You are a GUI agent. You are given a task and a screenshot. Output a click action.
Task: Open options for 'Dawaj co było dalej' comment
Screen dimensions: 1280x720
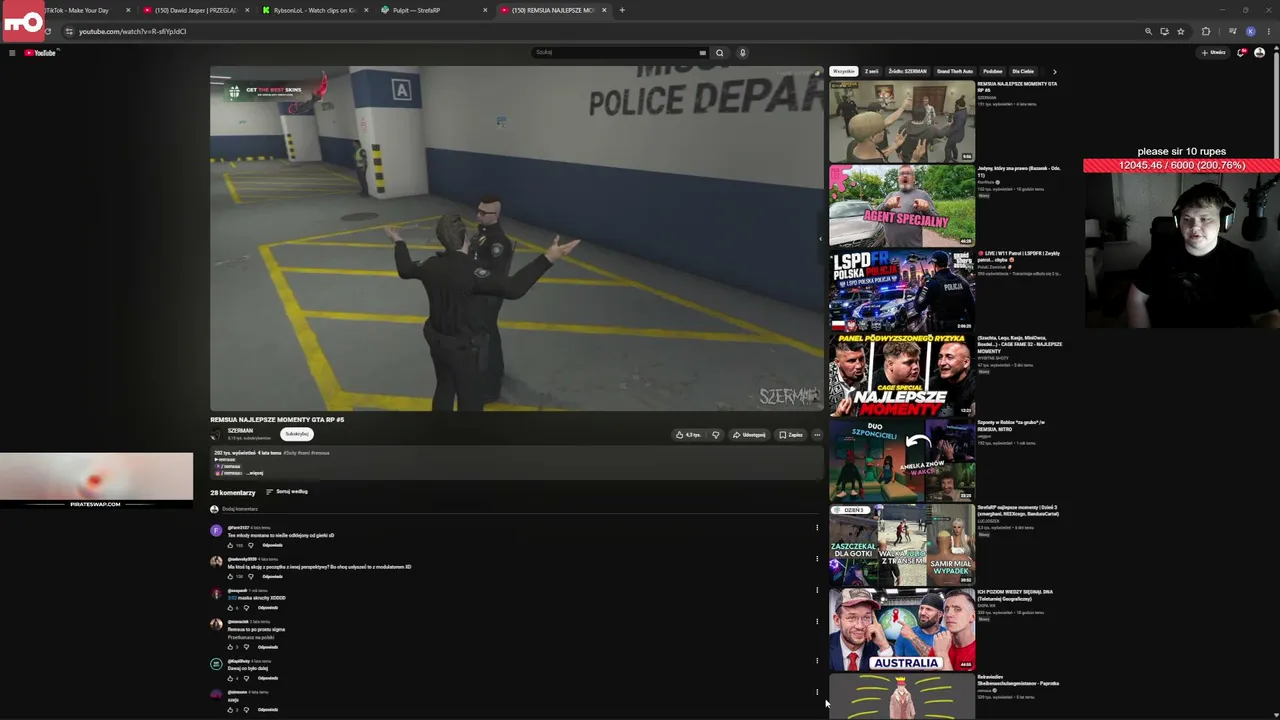tap(817, 661)
